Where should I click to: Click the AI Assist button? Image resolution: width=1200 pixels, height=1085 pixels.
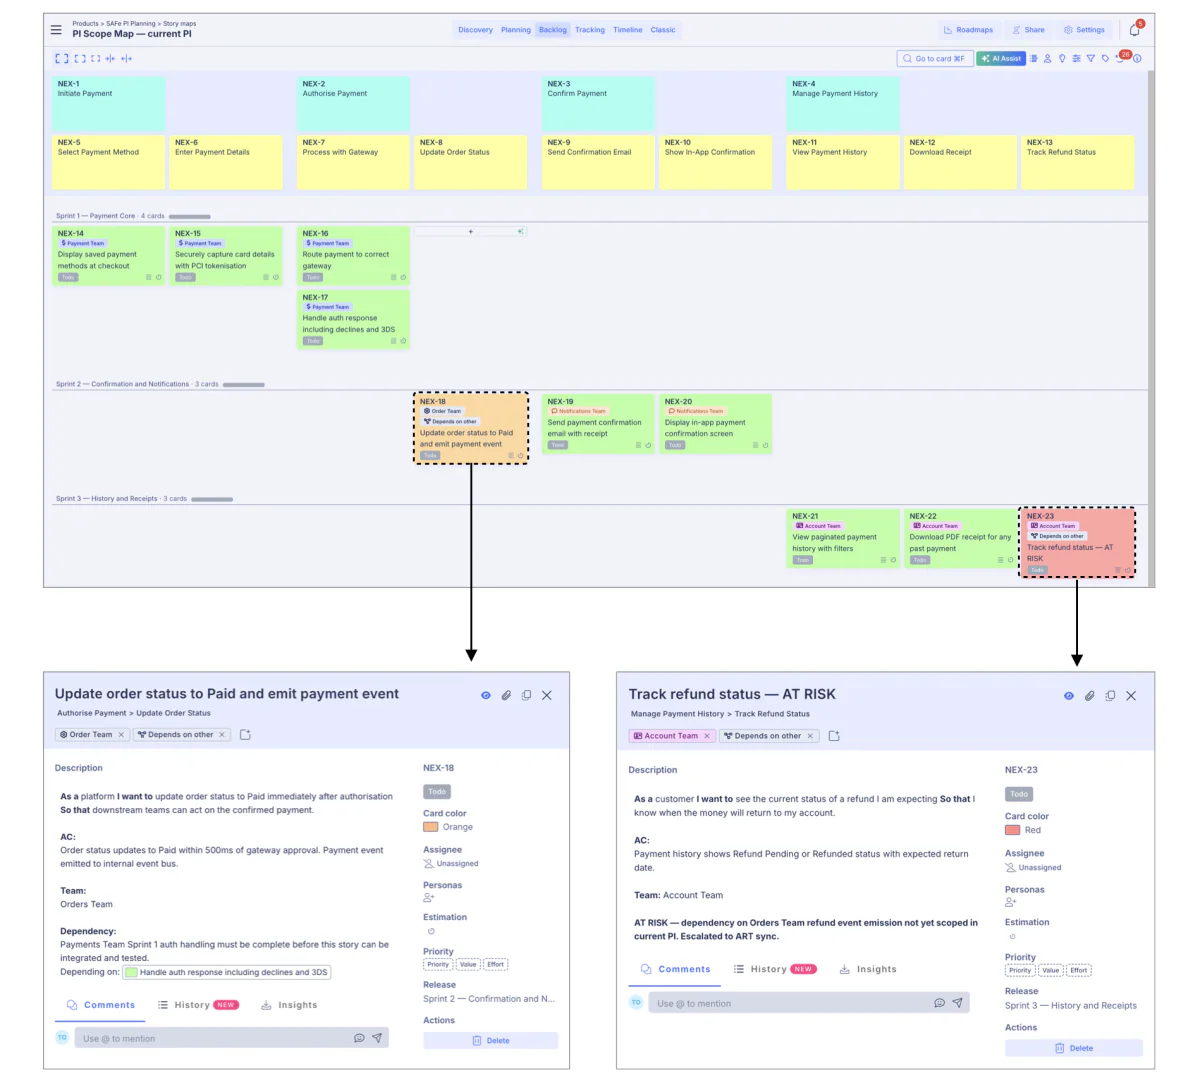coord(1001,58)
